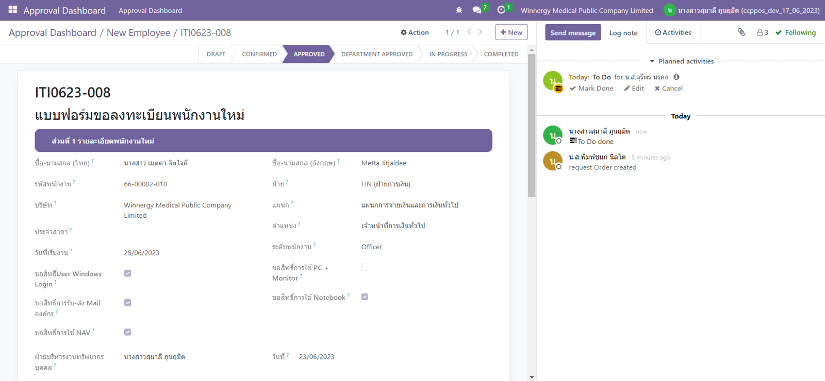
Task: Open the Activities tab
Action: (673, 32)
